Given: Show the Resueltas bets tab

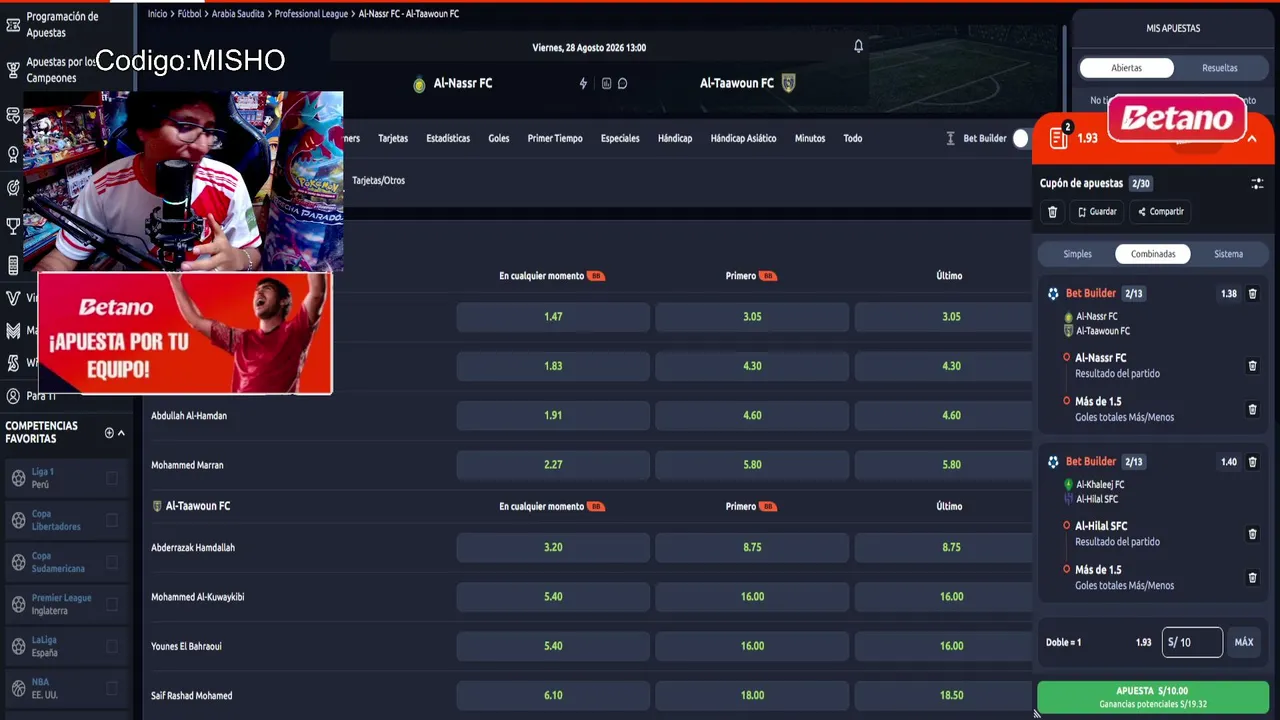Looking at the screenshot, I should pos(1219,68).
